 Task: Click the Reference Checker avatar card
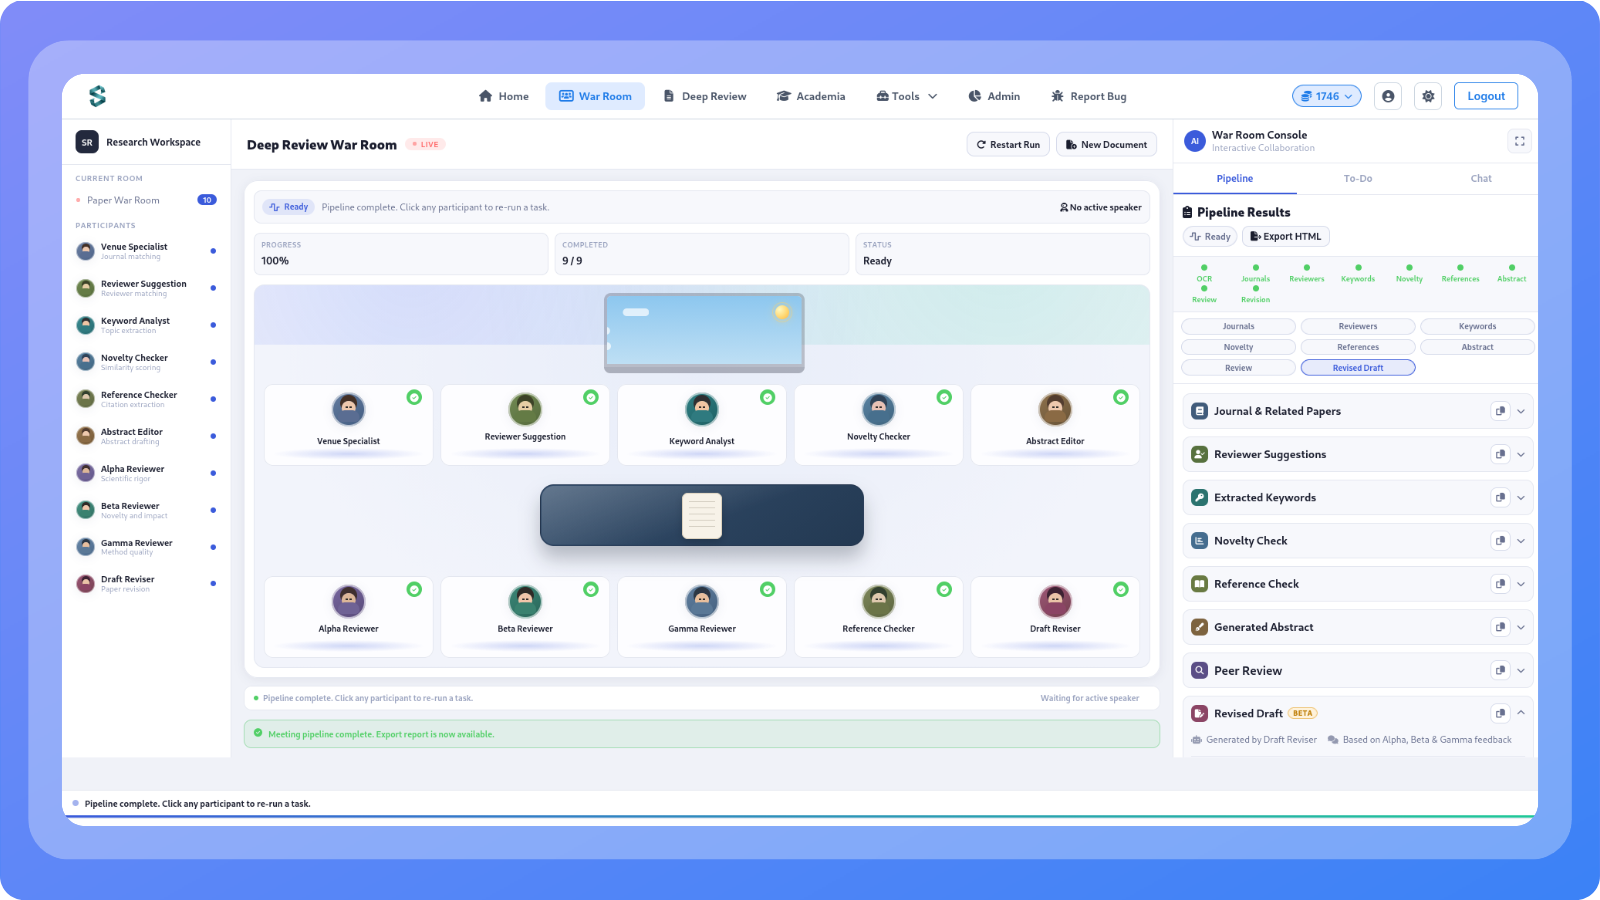pos(878,617)
